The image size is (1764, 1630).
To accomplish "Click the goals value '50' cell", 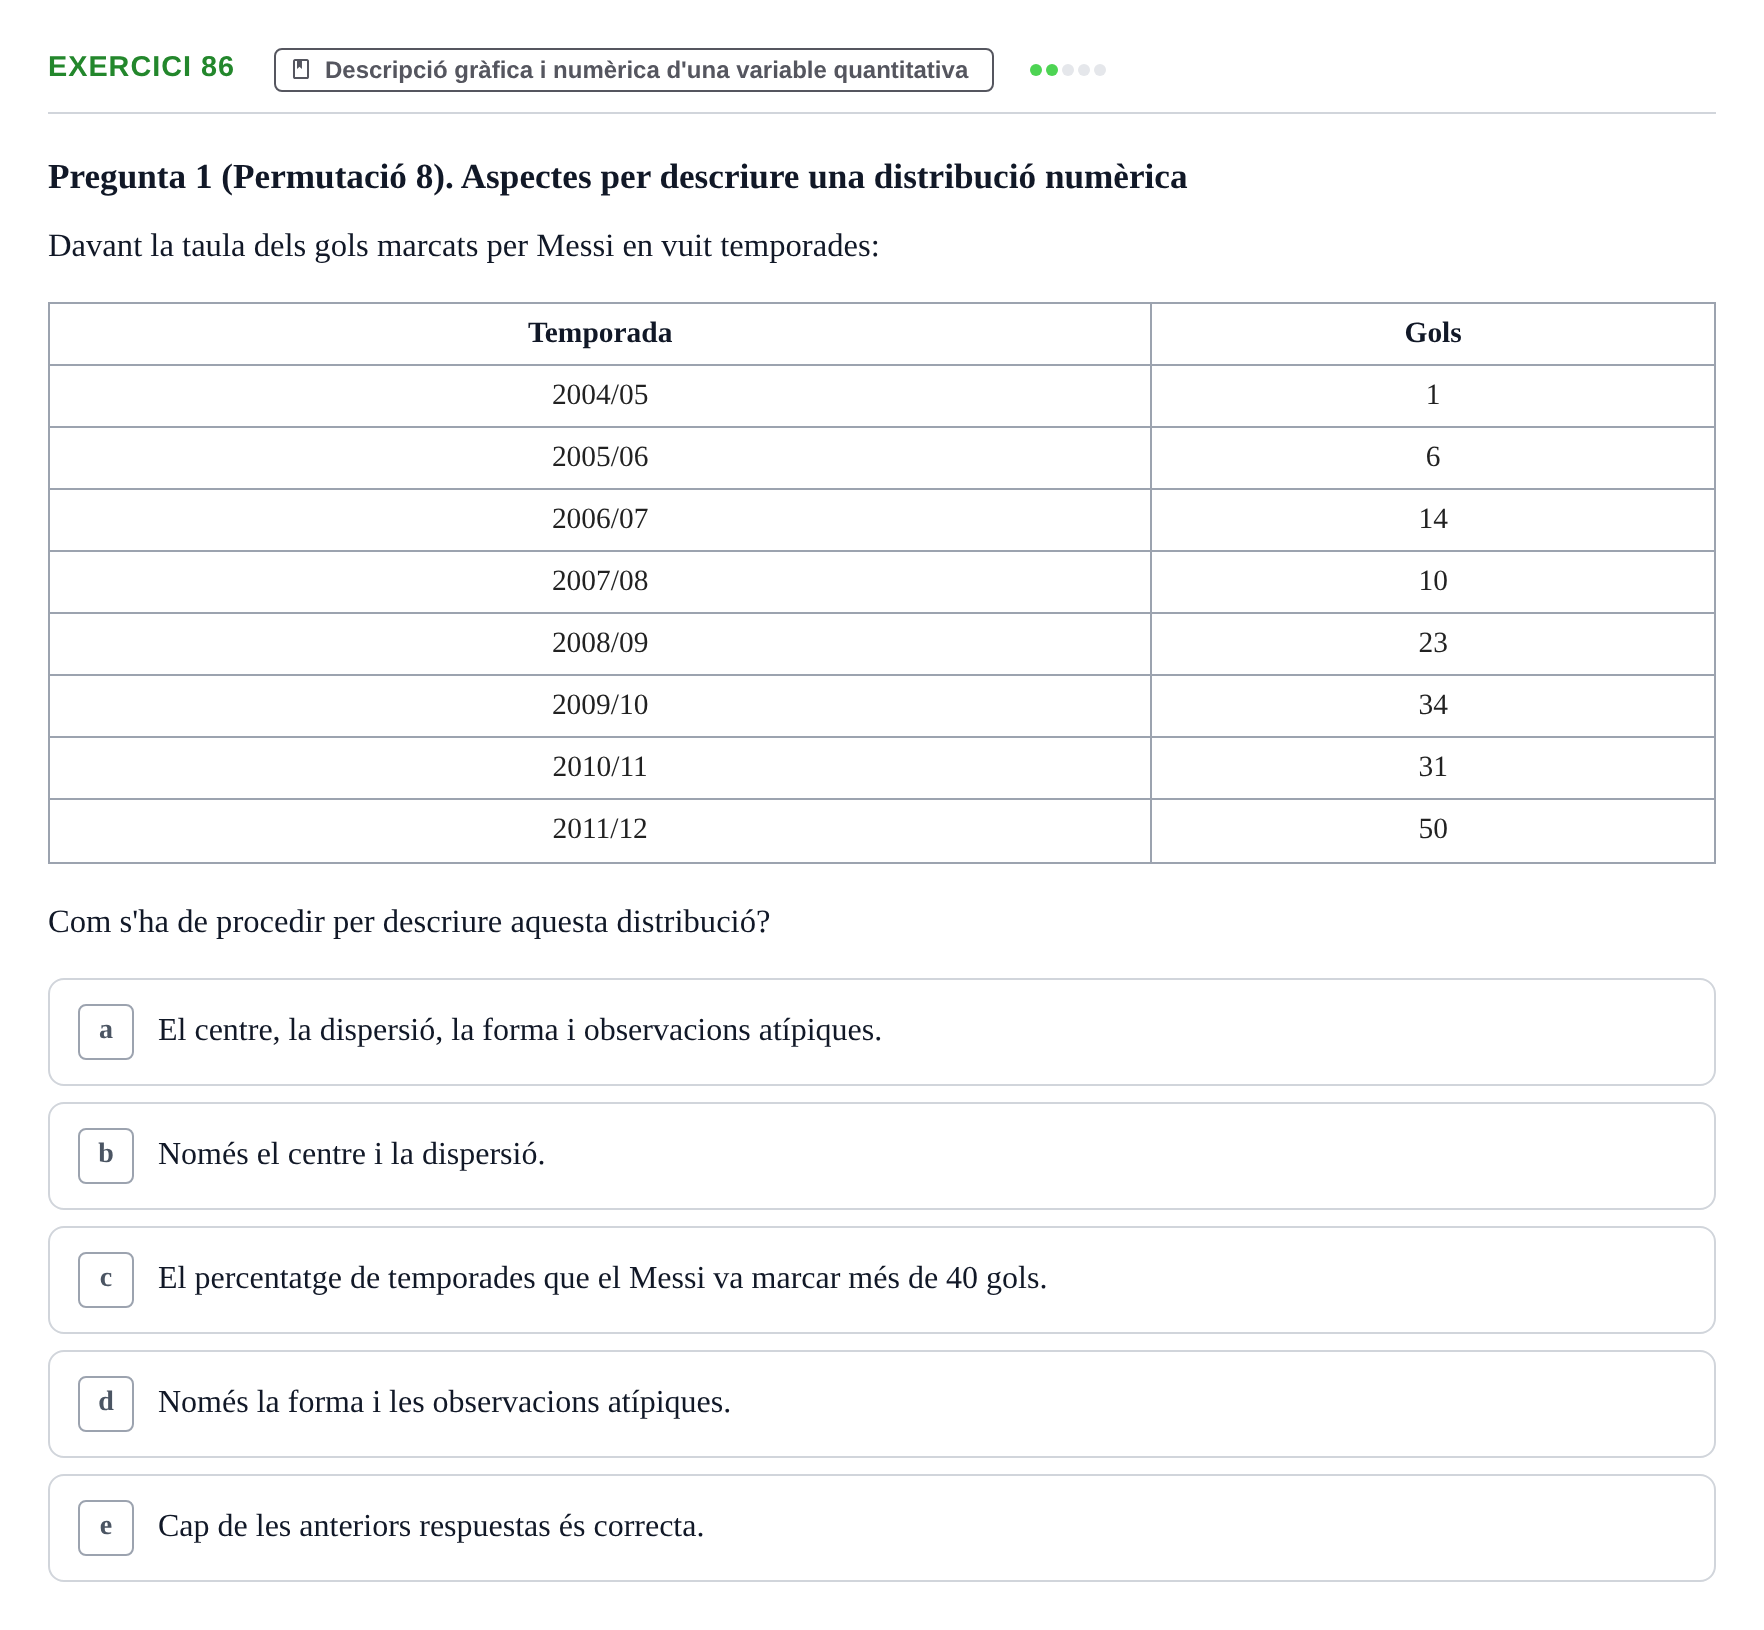I will [x=1433, y=830].
